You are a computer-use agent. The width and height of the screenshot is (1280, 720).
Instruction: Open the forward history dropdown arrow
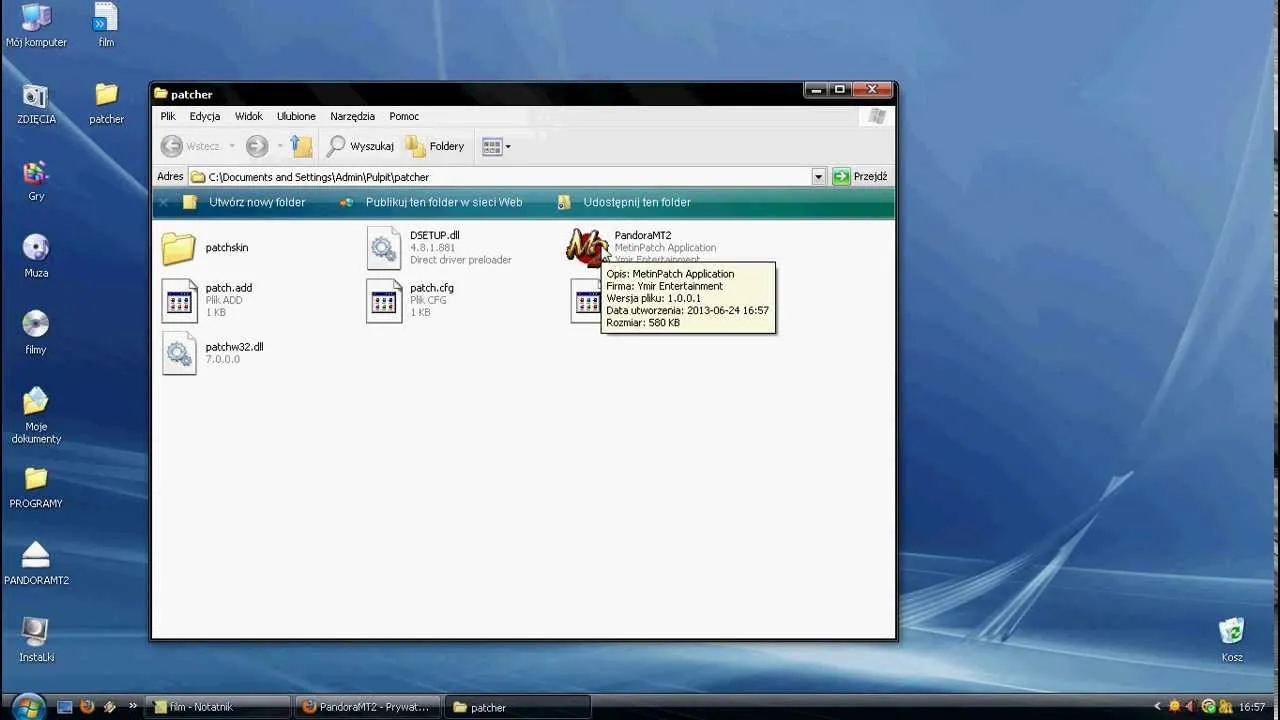tap(279, 146)
